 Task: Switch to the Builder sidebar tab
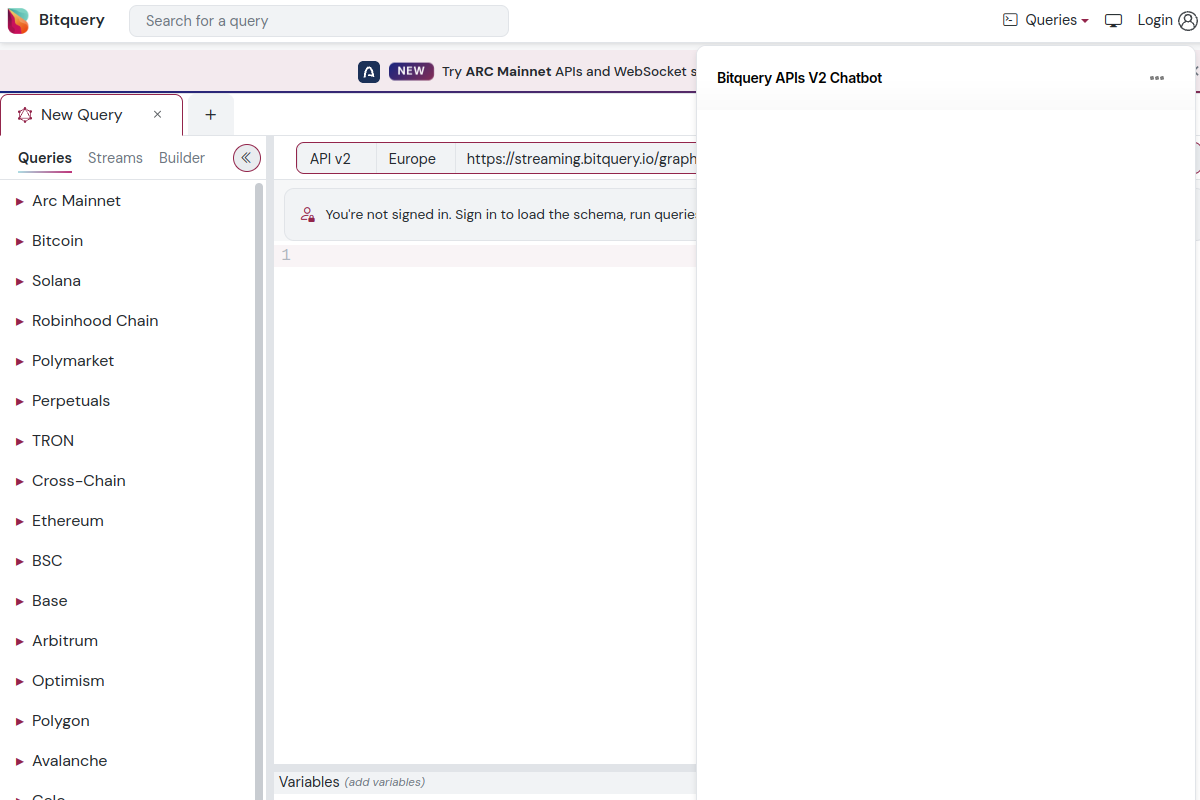[182, 158]
